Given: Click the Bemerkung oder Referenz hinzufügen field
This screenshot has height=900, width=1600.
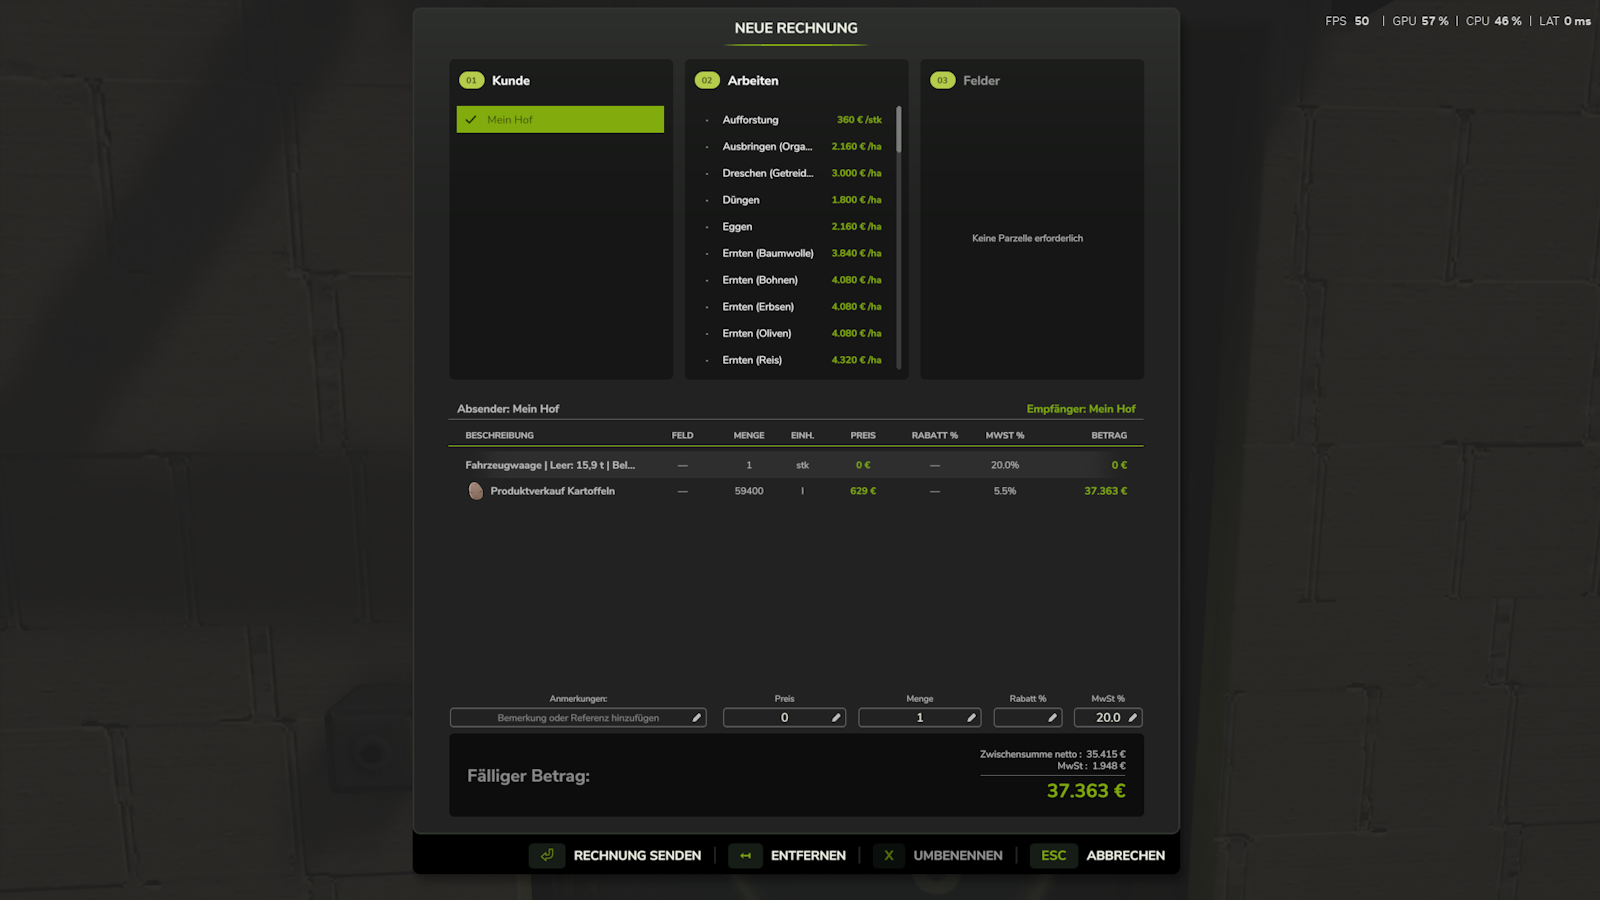Looking at the screenshot, I should click(578, 718).
